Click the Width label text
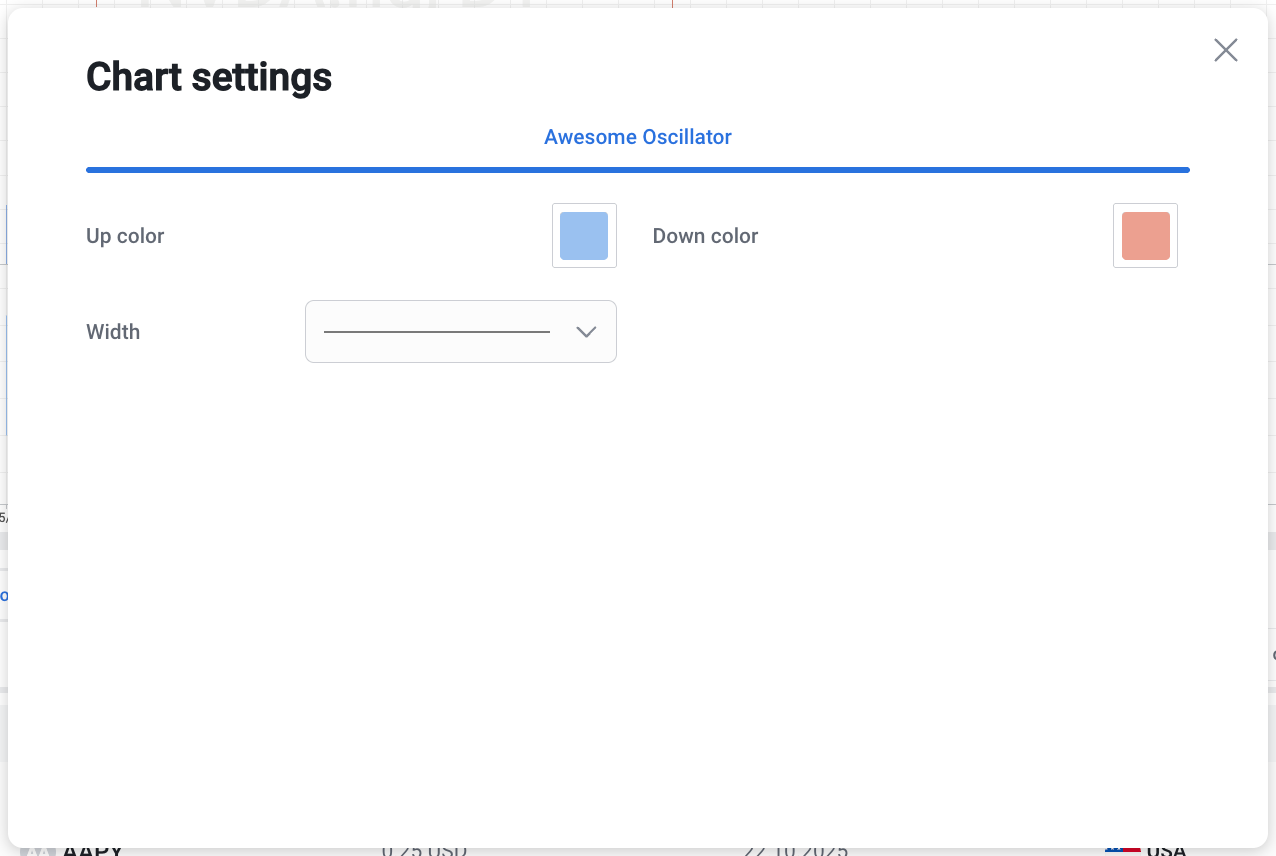The image size is (1276, 856). coord(113,332)
